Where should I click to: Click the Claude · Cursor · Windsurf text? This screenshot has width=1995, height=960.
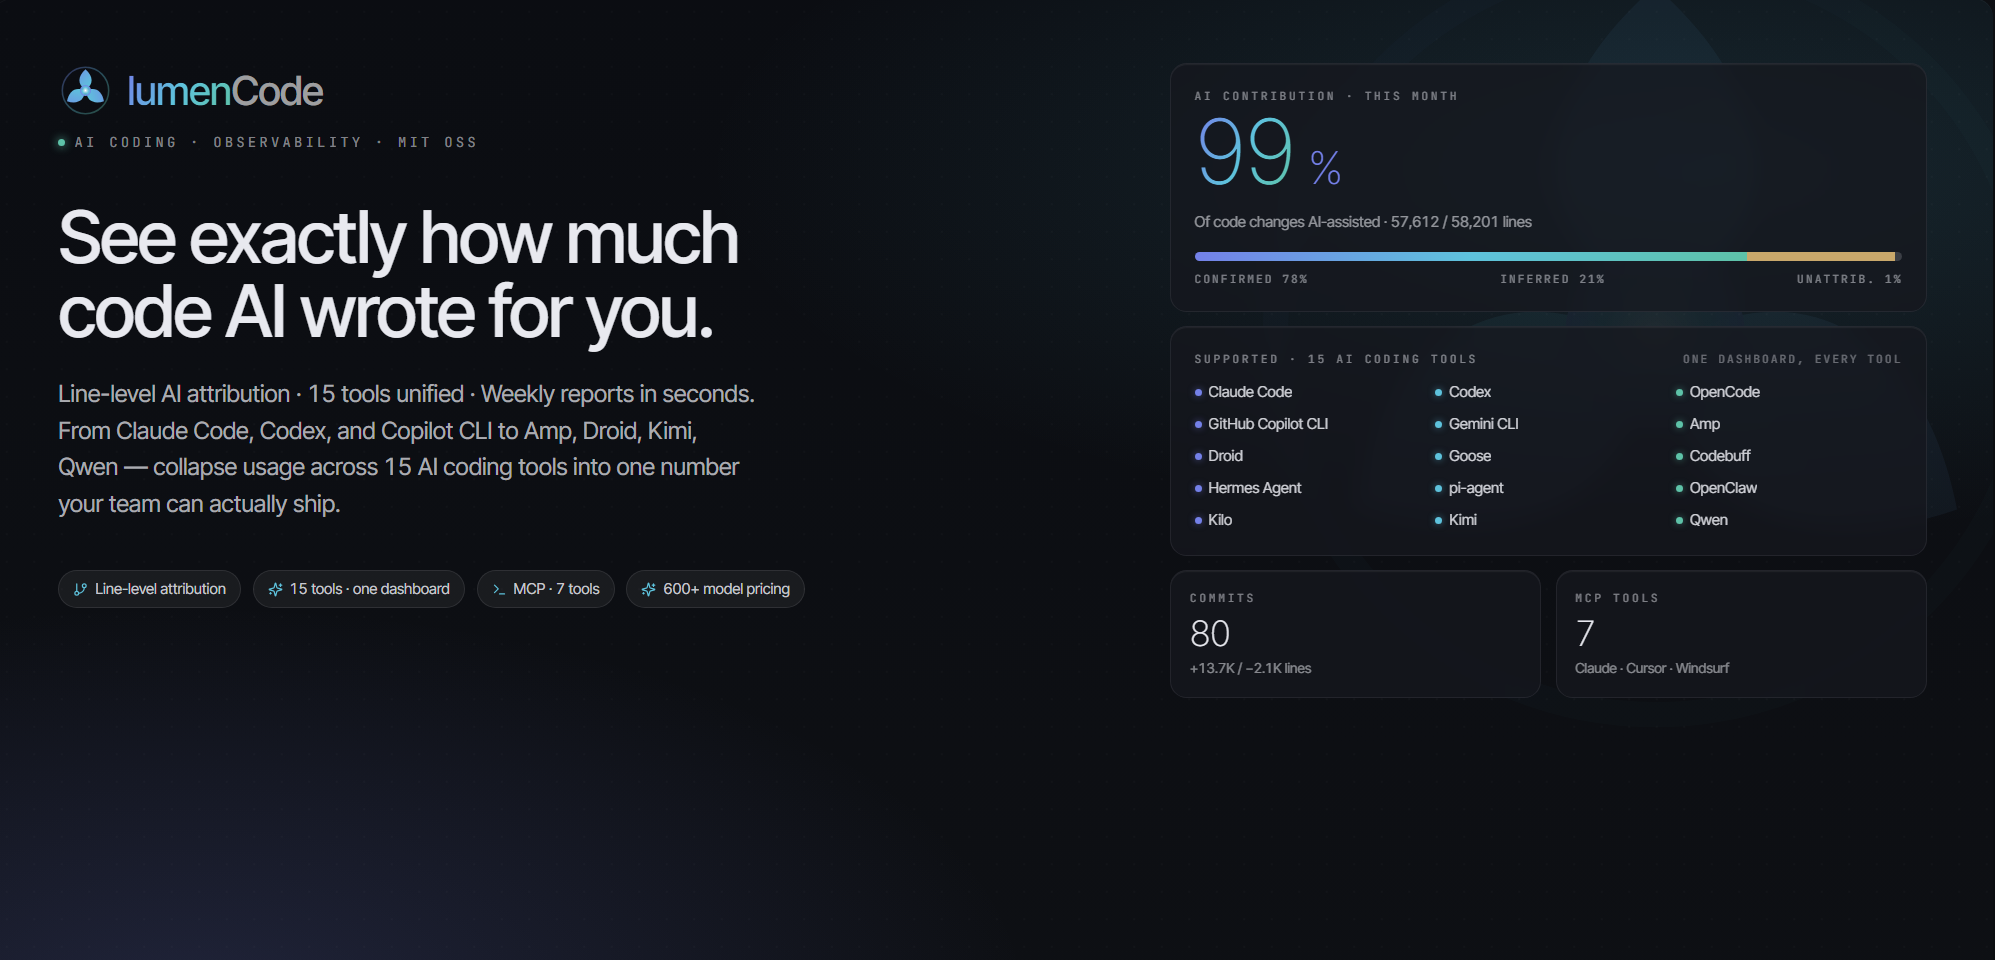pyautogui.click(x=1652, y=668)
